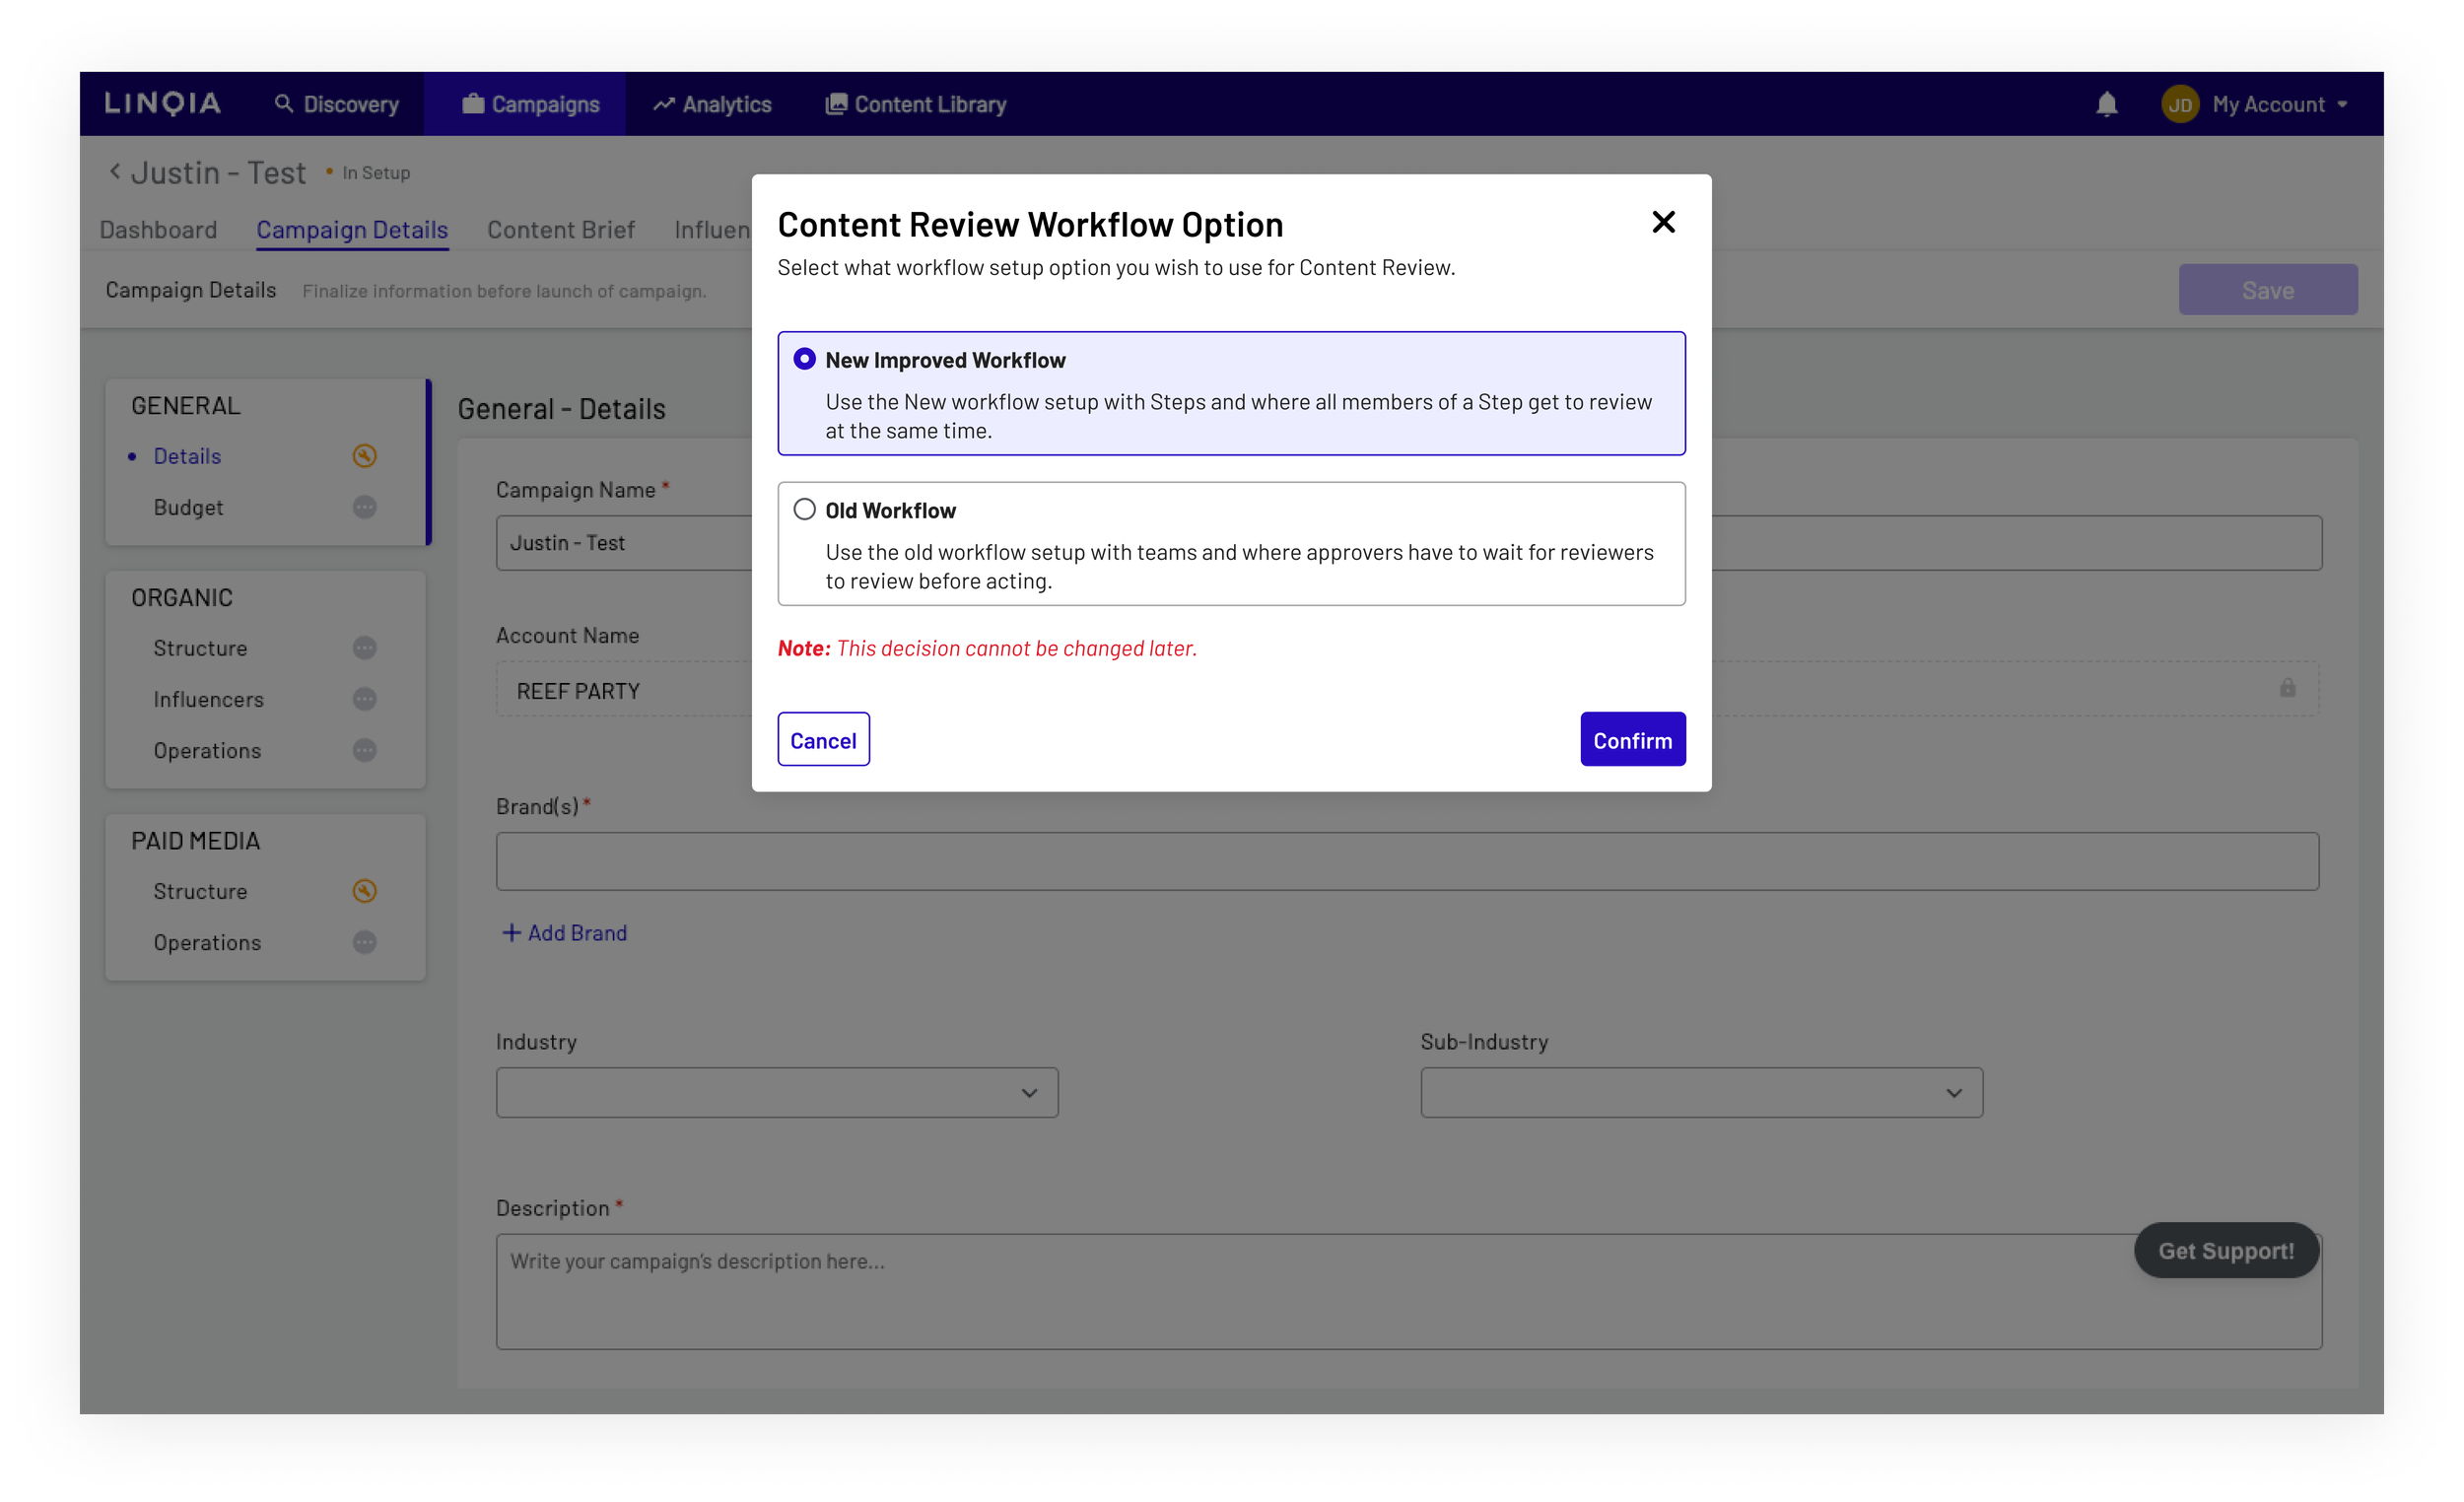The width and height of the screenshot is (2464, 1502).
Task: Close the workflow dialog with X
Action: (x=1663, y=222)
